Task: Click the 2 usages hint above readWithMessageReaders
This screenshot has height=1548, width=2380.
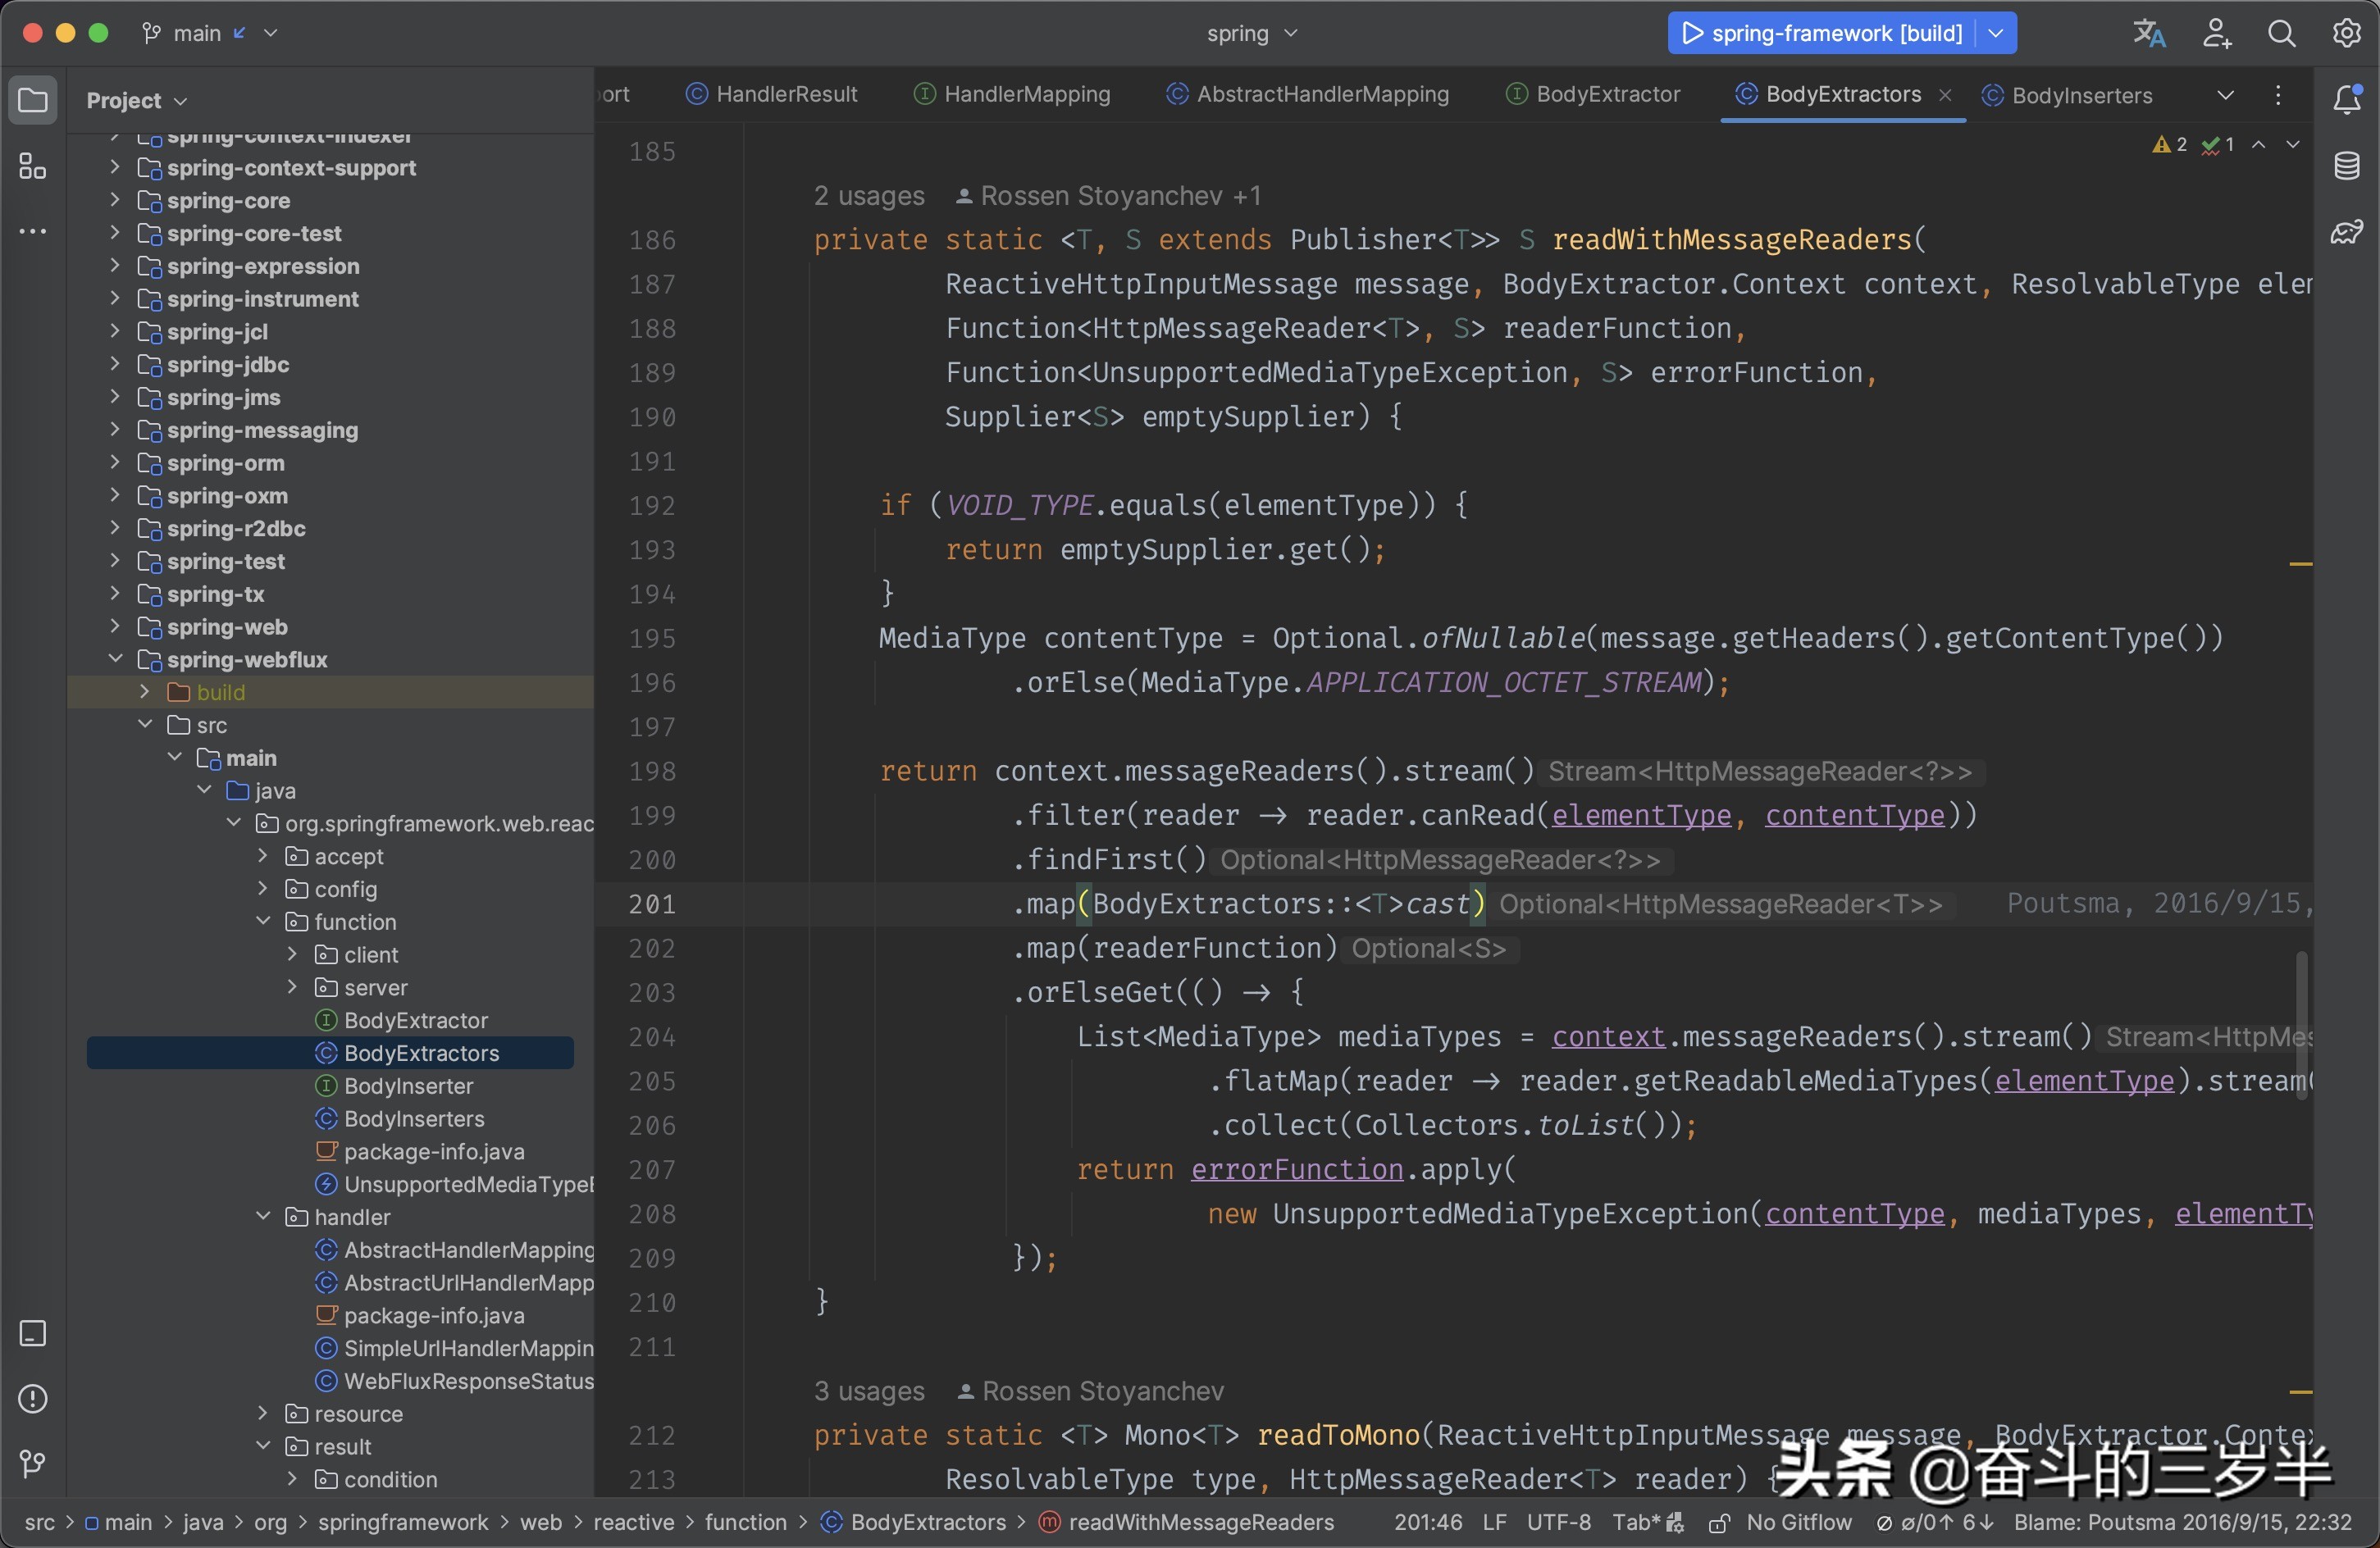Action: tap(869, 196)
